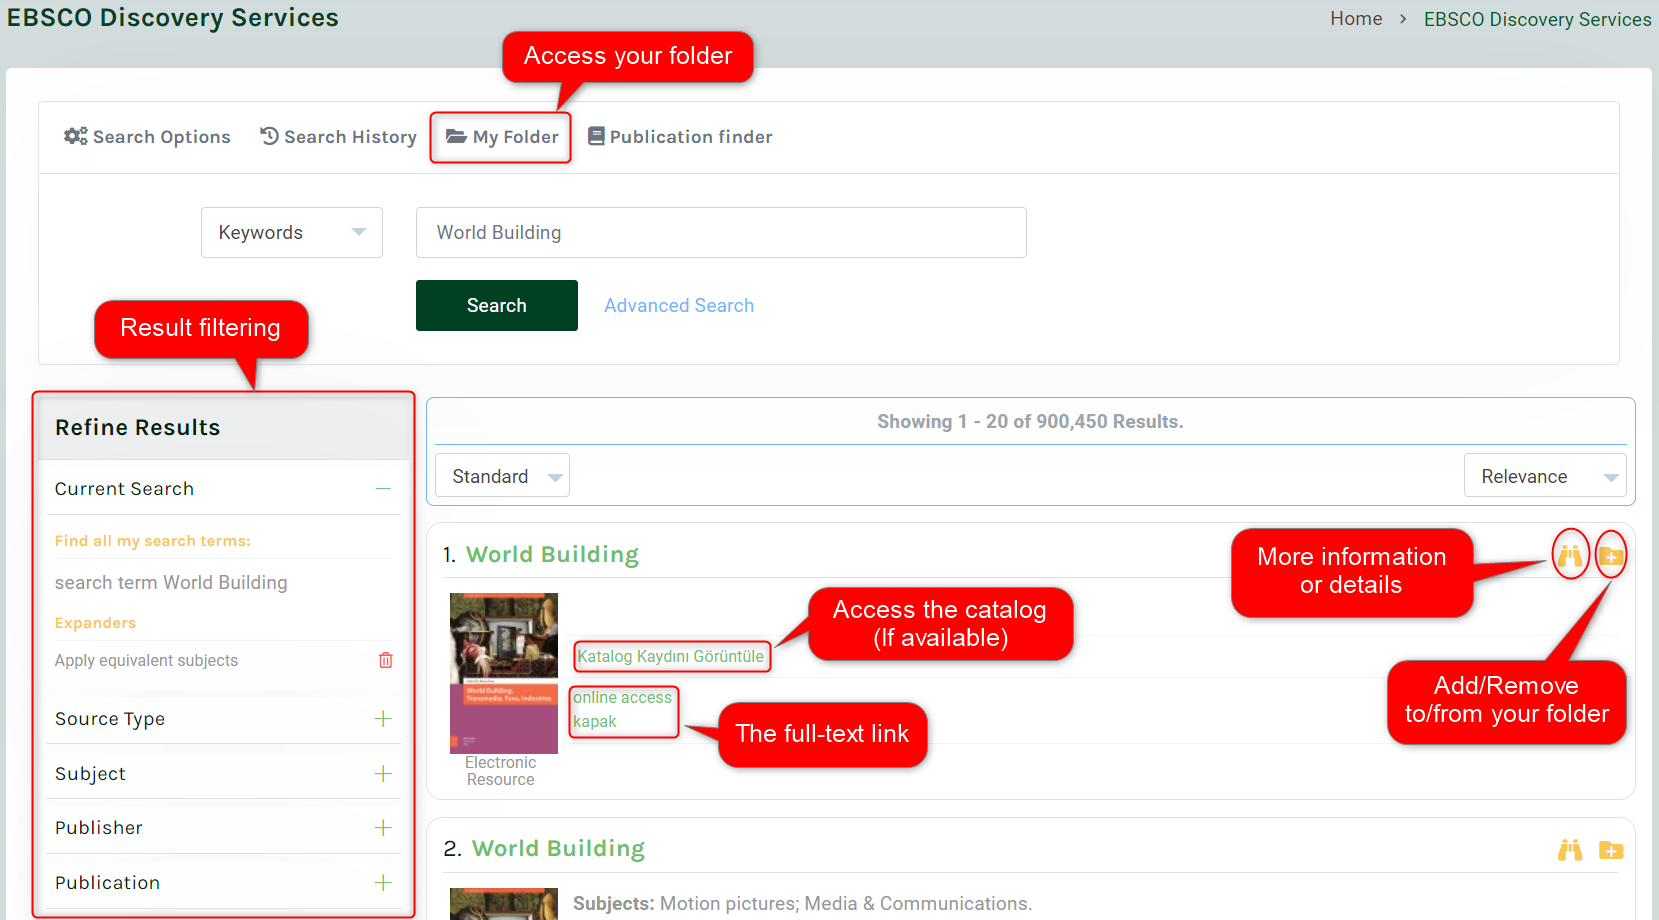
Task: Click the search term World Building text
Action: click(x=171, y=583)
